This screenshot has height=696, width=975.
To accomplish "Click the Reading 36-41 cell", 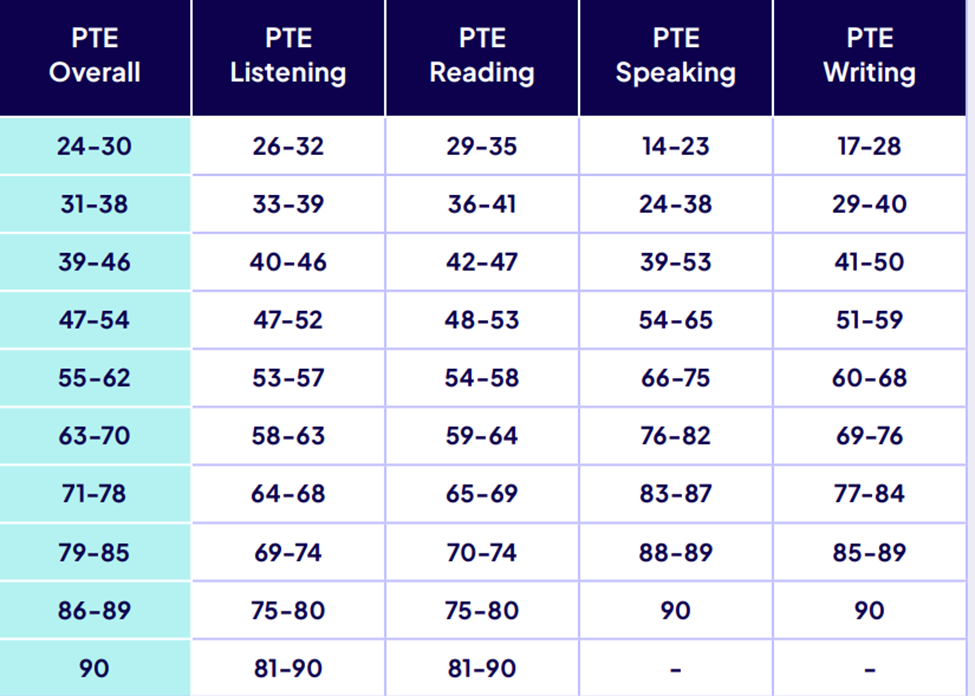I will 482,204.
